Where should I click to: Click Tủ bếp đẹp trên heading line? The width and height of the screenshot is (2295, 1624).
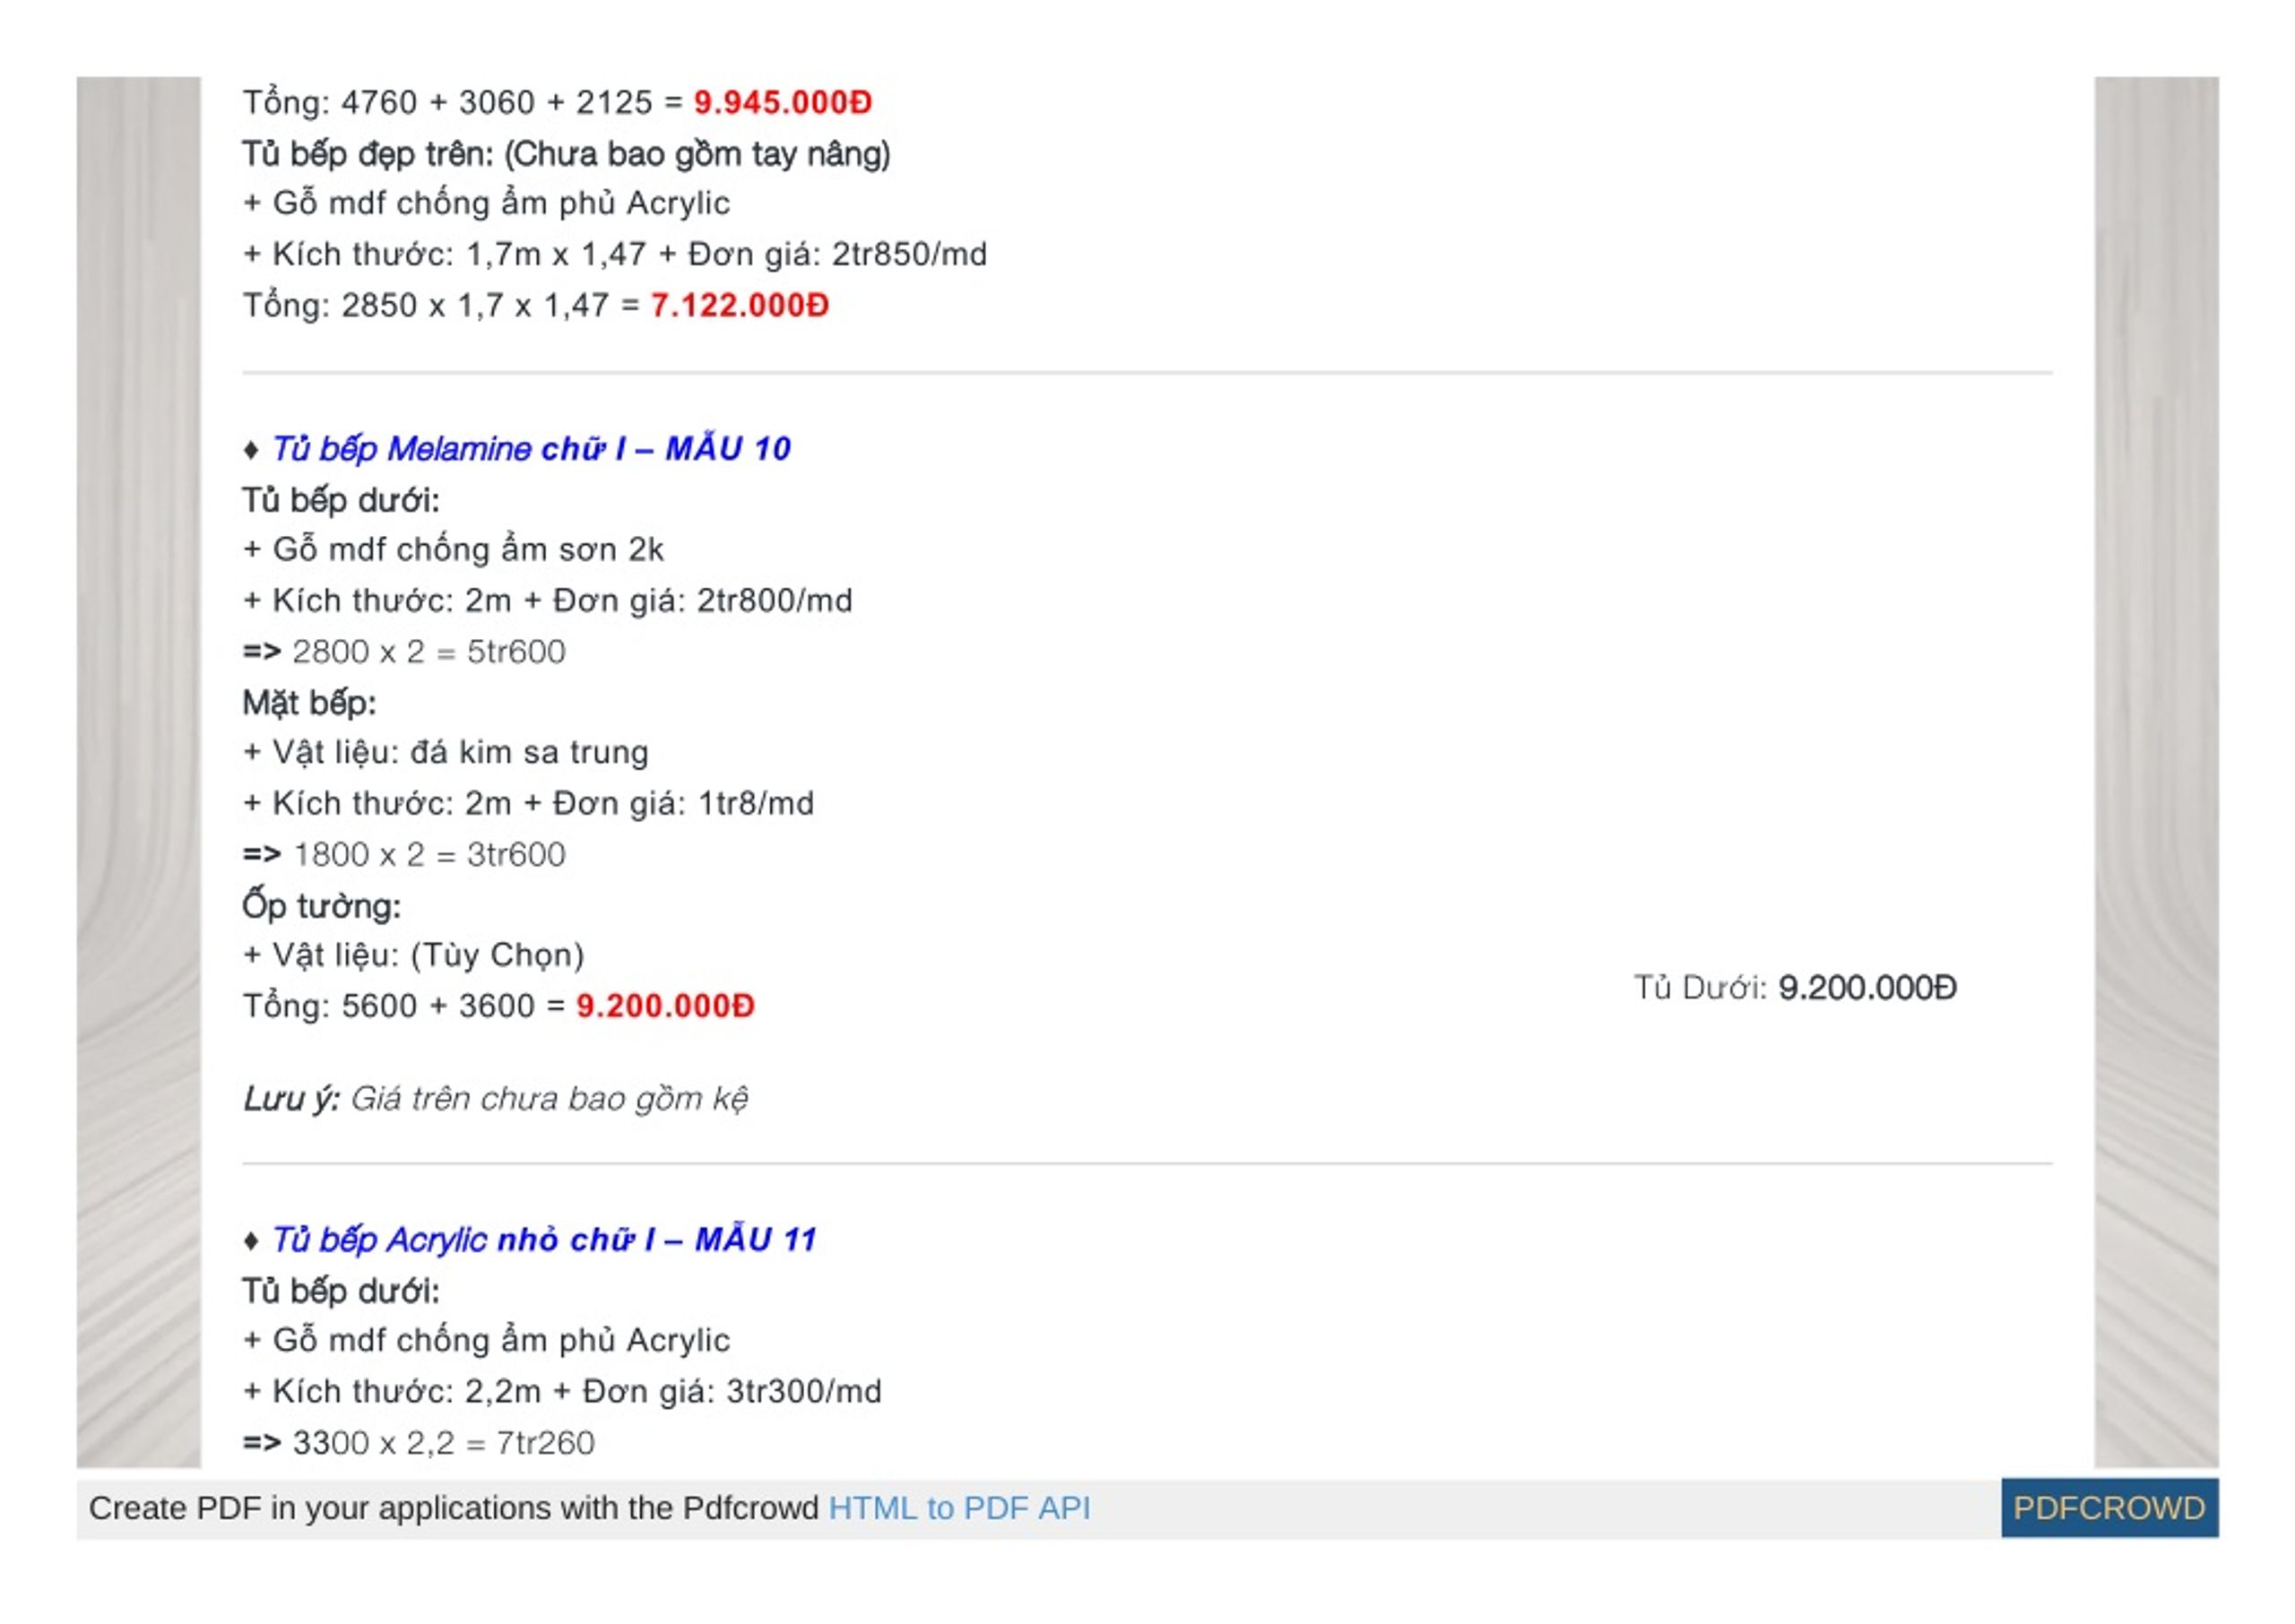[x=566, y=154]
